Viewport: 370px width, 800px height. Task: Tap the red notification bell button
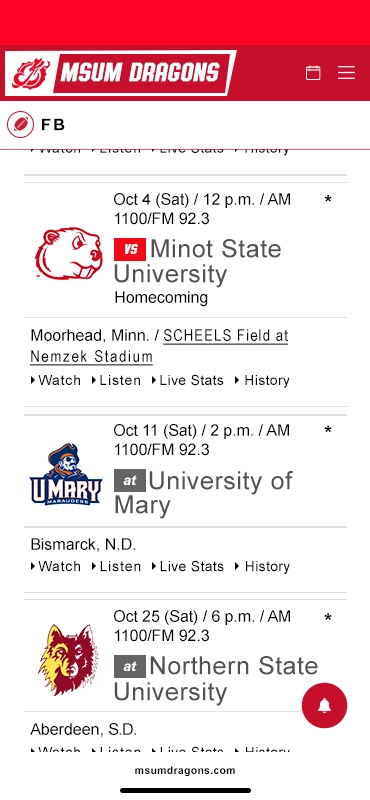point(325,705)
